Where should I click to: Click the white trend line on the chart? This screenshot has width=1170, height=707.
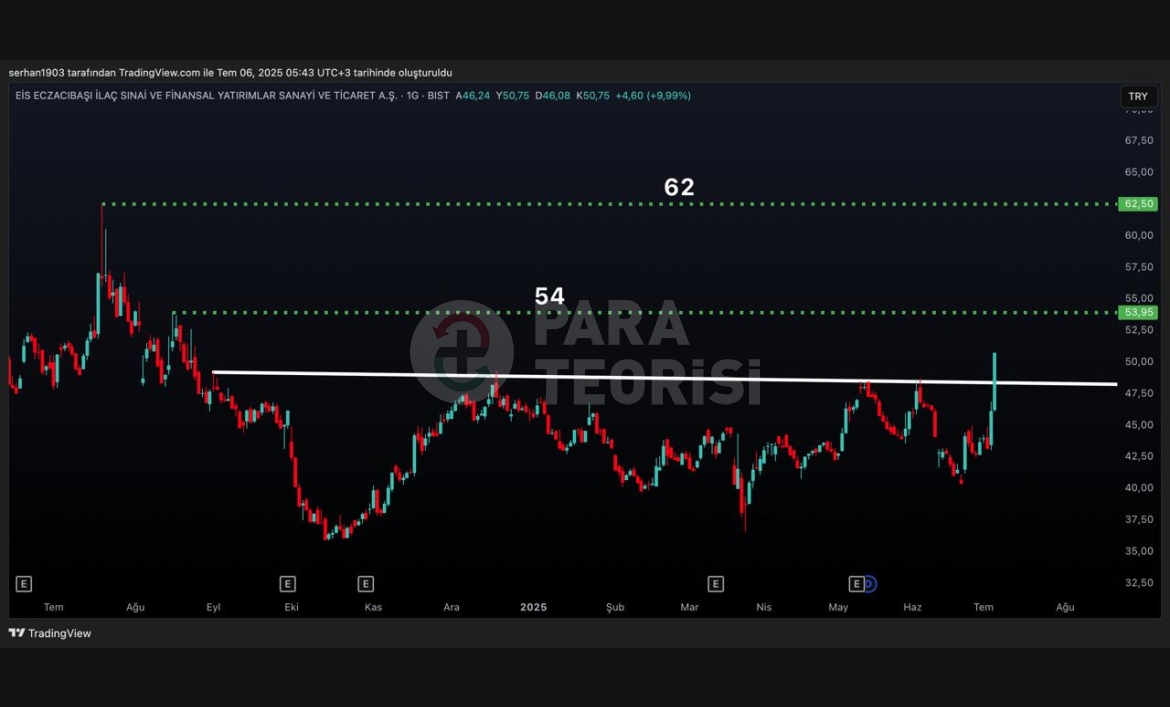pyautogui.click(x=664, y=378)
